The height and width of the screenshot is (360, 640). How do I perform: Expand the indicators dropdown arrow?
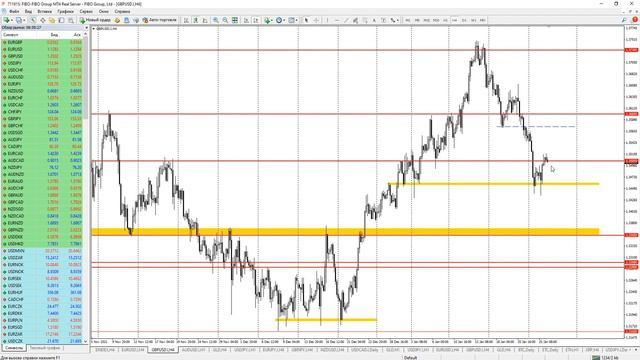(272, 20)
